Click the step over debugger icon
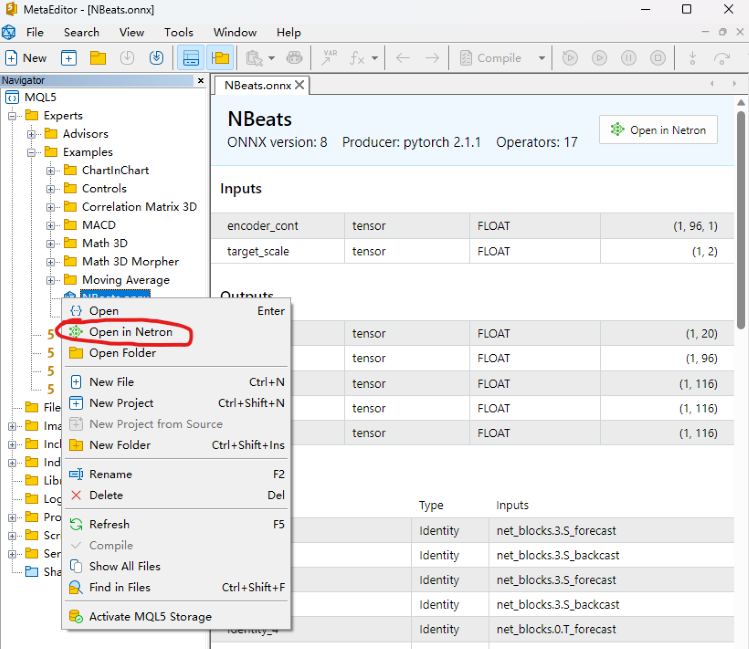749x649 pixels. pyautogui.click(x=722, y=58)
